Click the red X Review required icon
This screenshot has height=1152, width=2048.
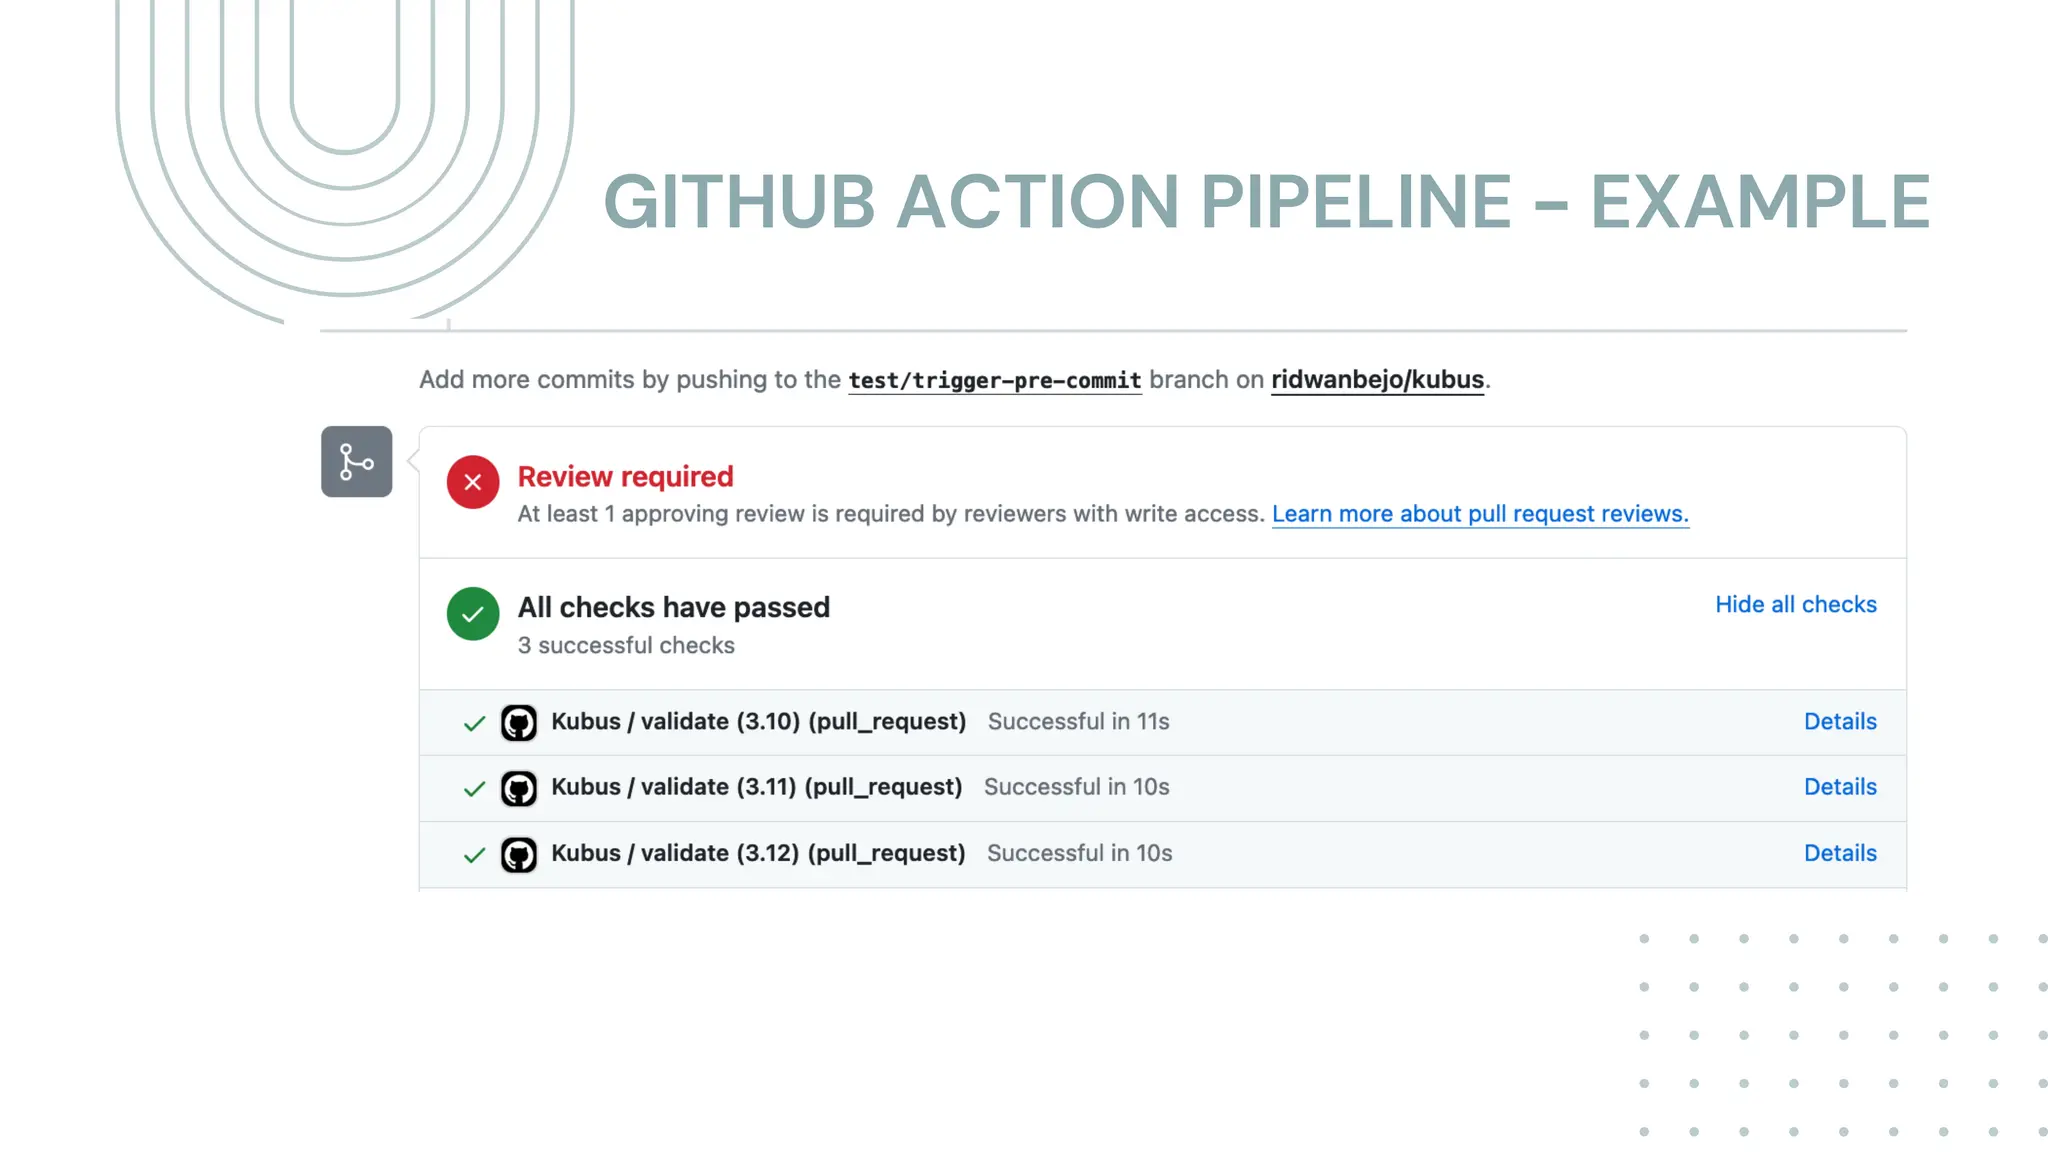tap(473, 482)
